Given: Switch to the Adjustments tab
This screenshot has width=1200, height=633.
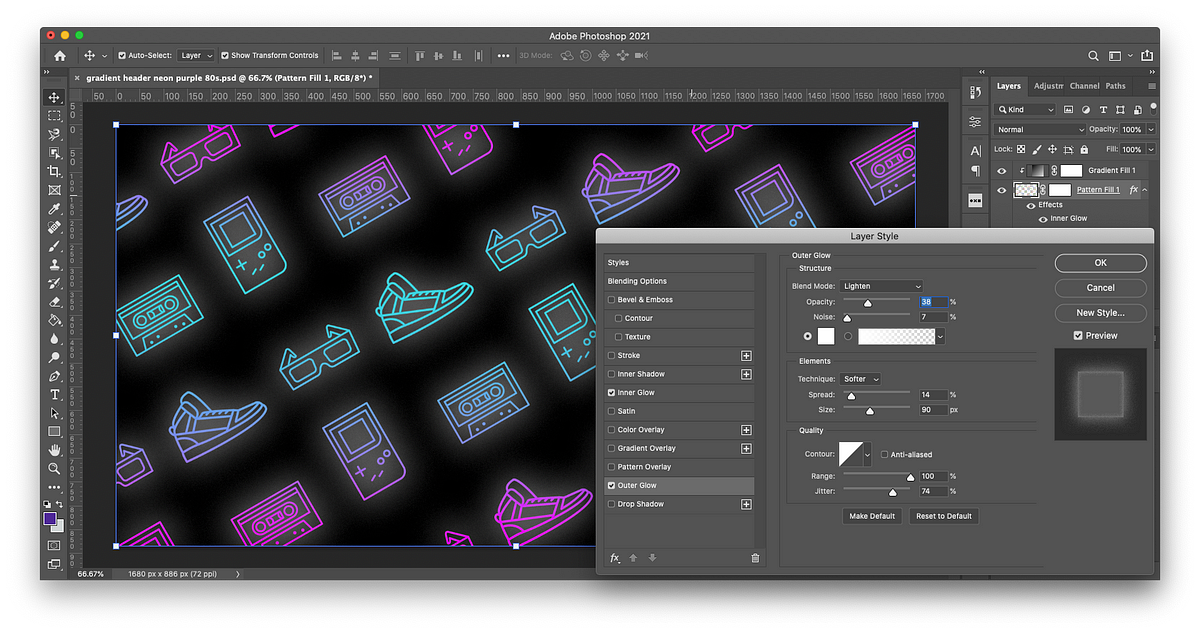Looking at the screenshot, I should pos(1048,86).
